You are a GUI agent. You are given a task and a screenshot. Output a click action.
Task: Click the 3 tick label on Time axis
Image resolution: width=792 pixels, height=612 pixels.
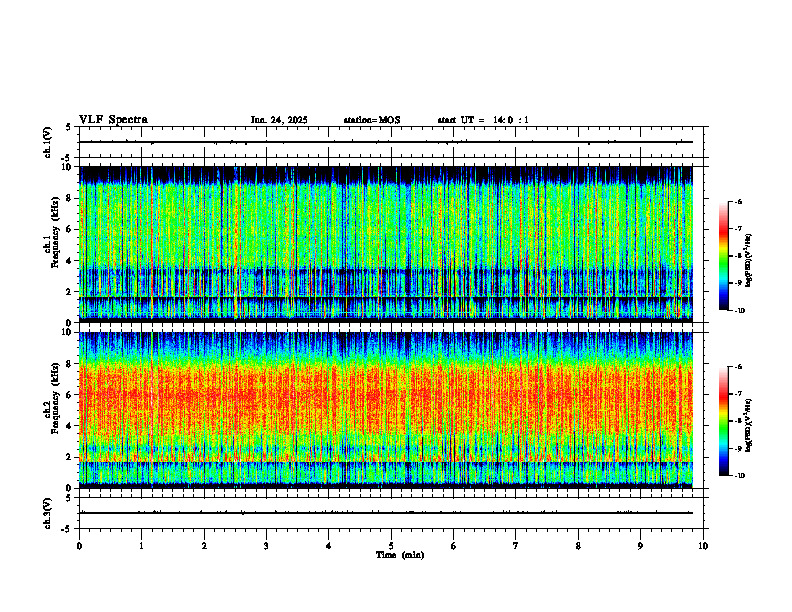(x=266, y=546)
